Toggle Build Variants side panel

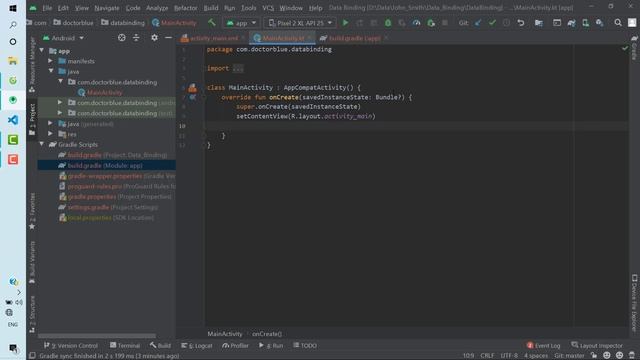pos(32,262)
